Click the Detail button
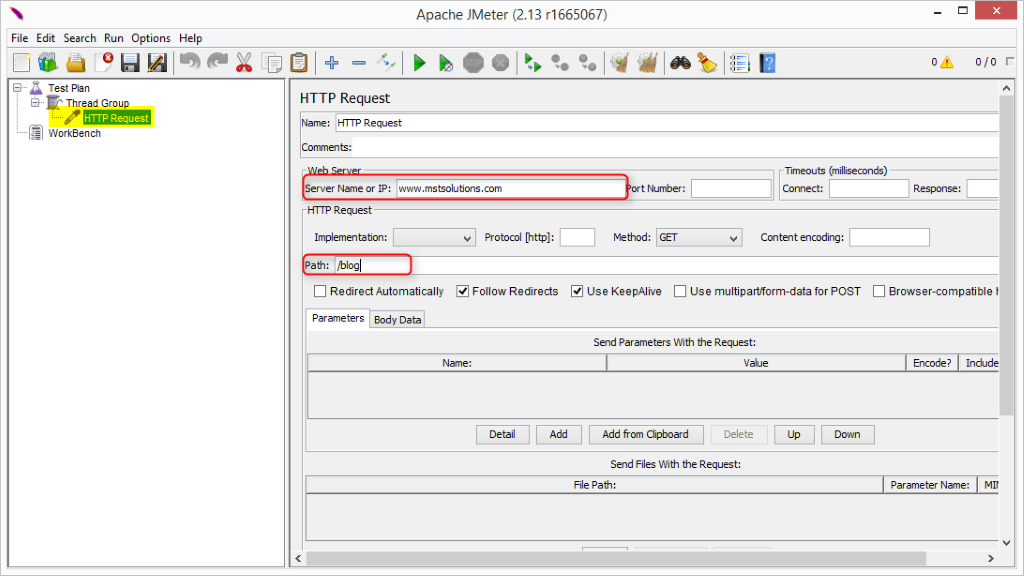The height and width of the screenshot is (576, 1024). pyautogui.click(x=502, y=434)
